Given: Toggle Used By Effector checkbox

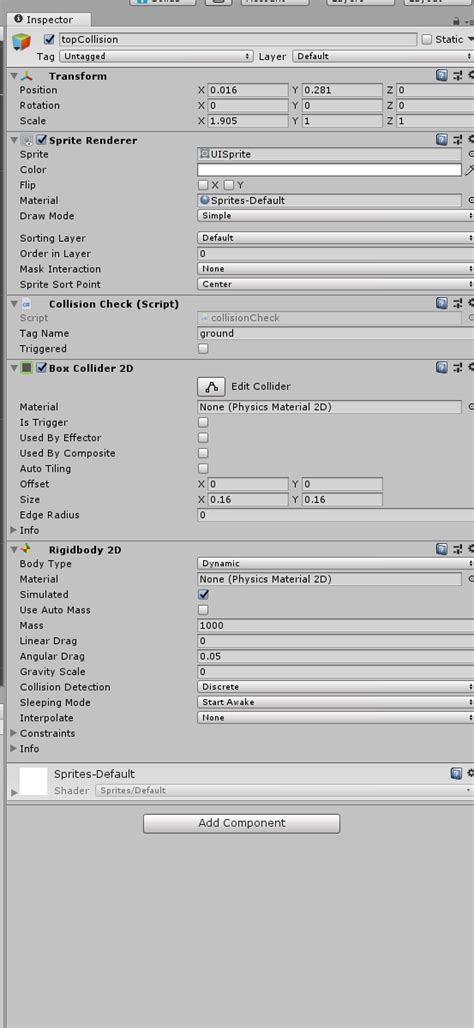Looking at the screenshot, I should click(x=203, y=438).
